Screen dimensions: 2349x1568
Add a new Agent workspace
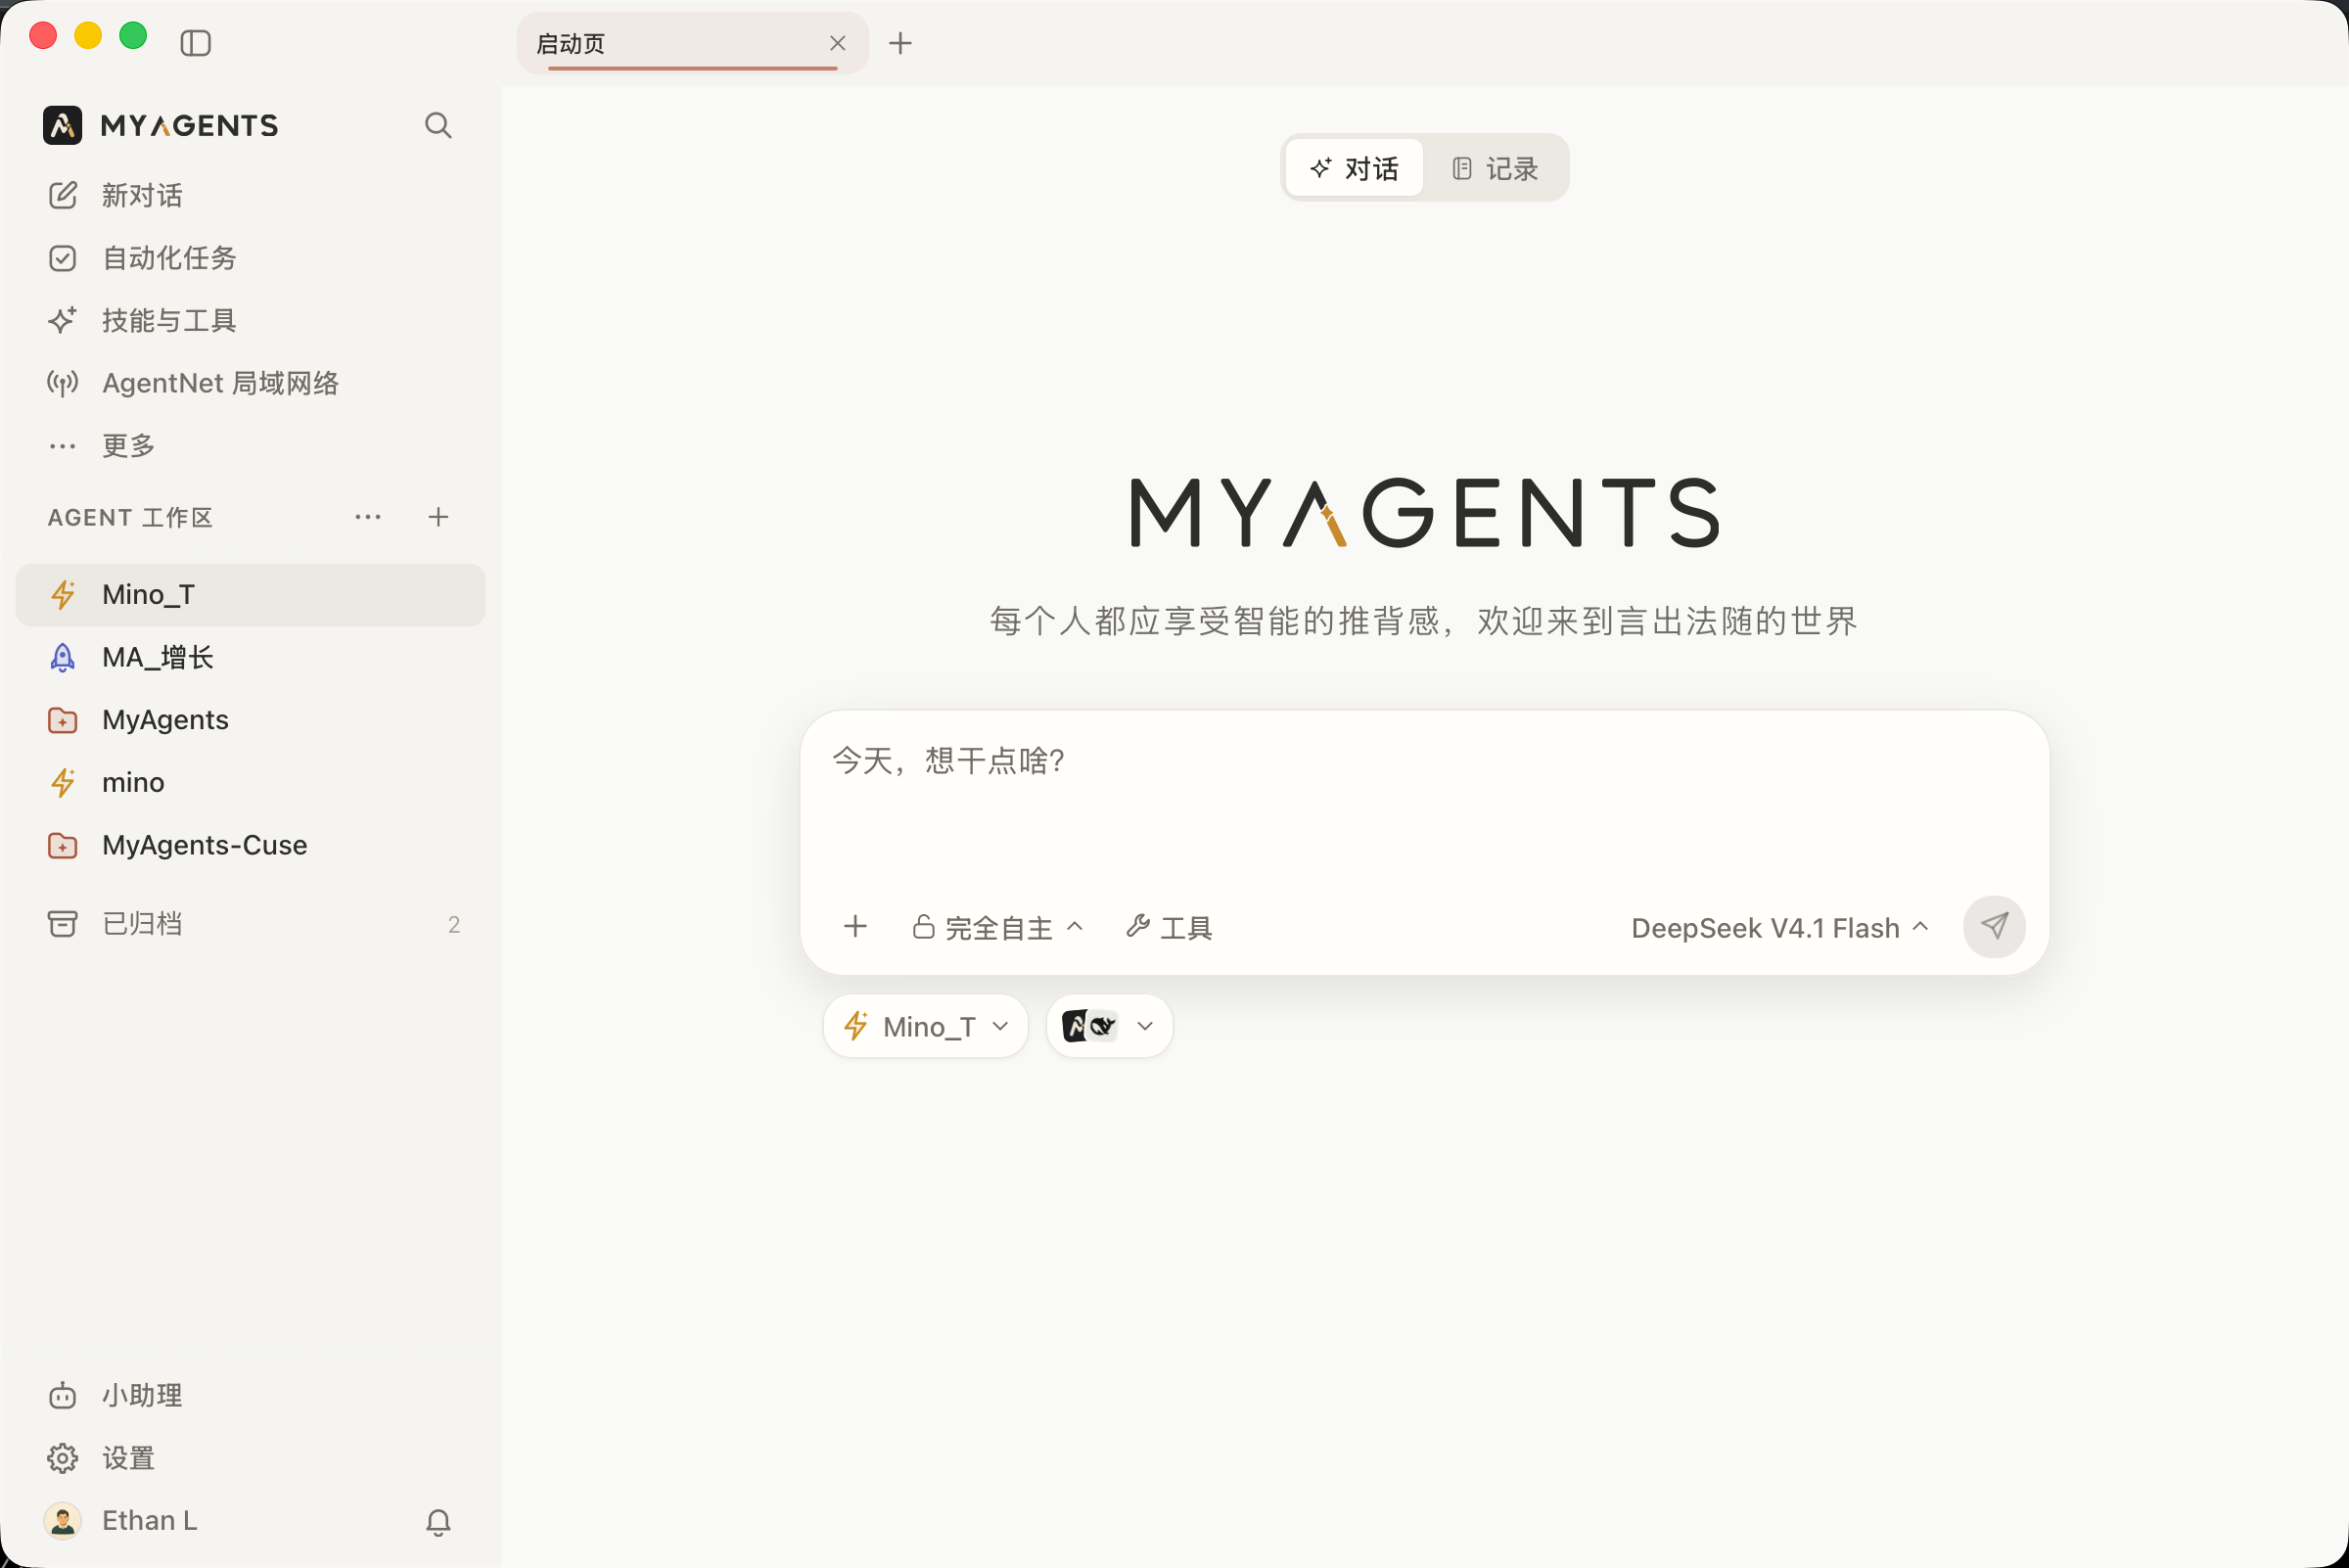[x=438, y=517]
